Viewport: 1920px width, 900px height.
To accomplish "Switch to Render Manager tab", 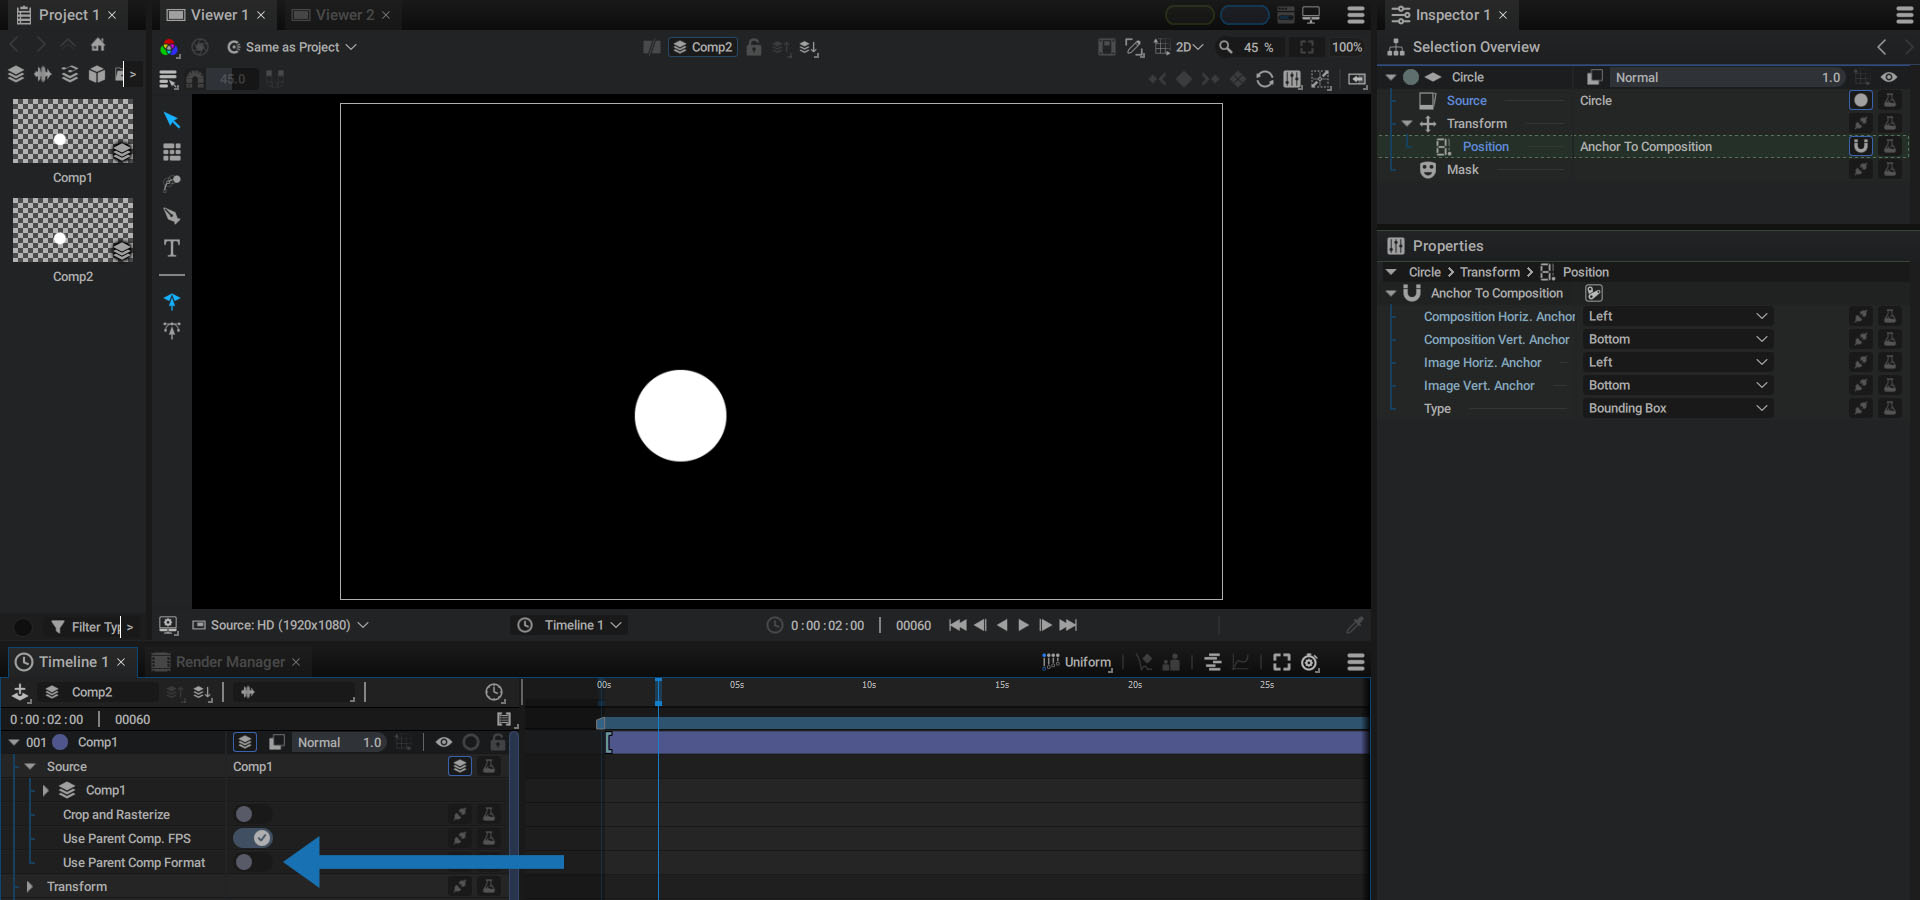I will pos(229,662).
